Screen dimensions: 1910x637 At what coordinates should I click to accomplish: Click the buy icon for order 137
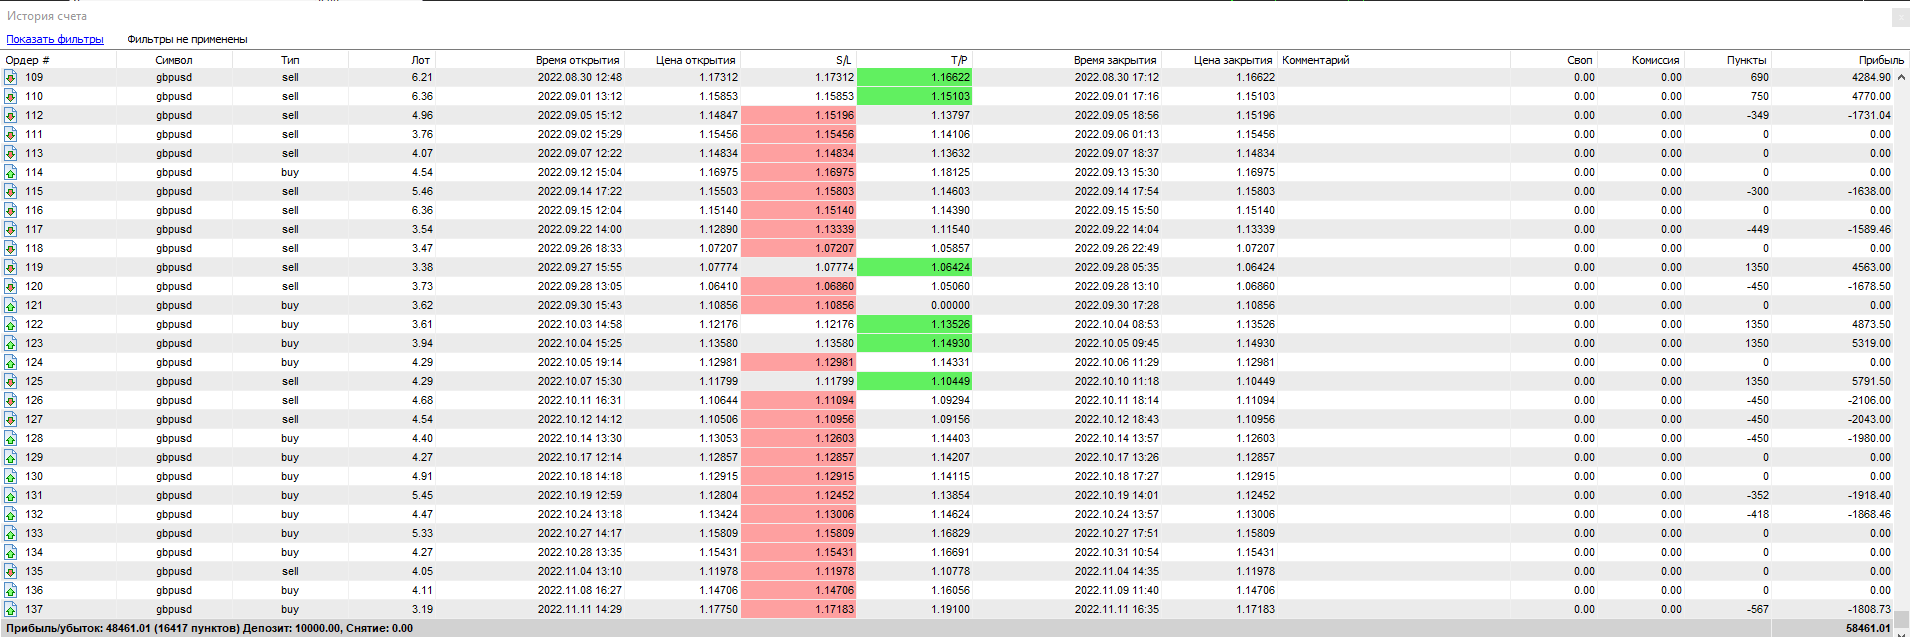10,609
